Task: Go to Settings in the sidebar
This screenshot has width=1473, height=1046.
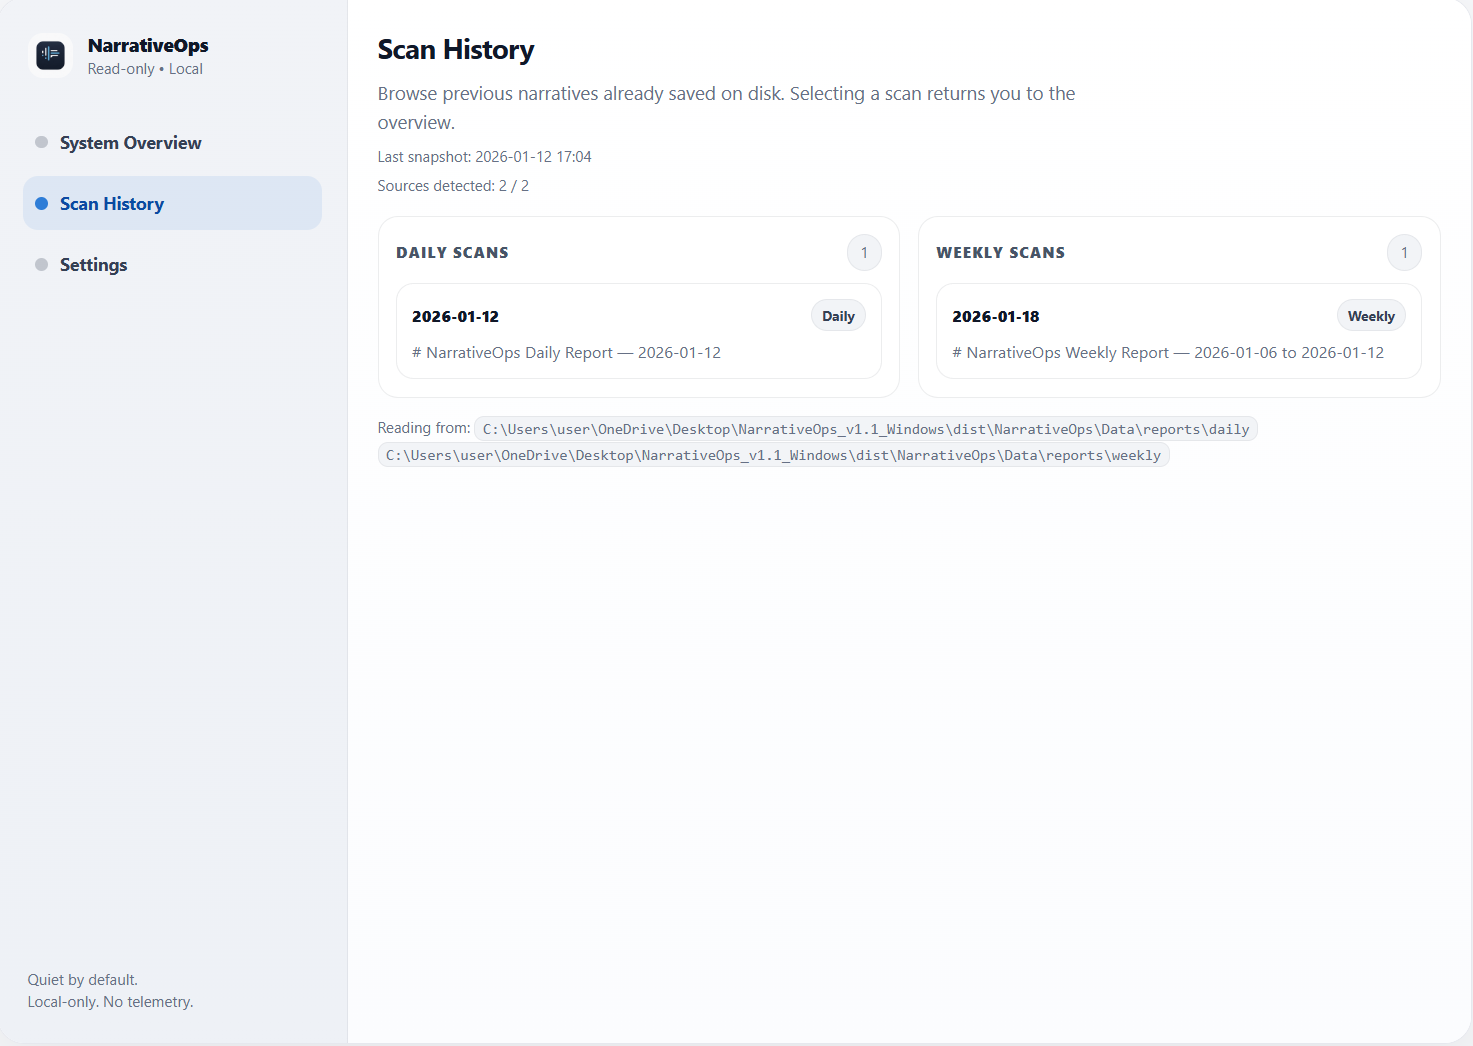Action: 93,265
